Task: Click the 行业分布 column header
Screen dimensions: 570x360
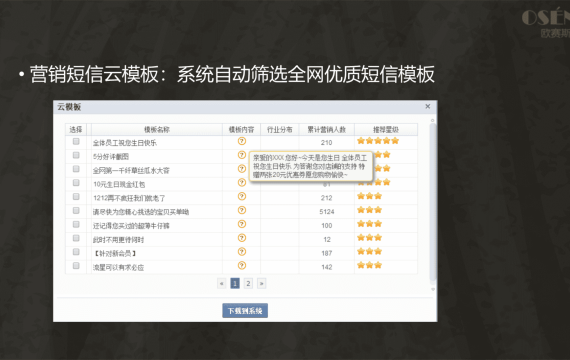Action: click(280, 129)
